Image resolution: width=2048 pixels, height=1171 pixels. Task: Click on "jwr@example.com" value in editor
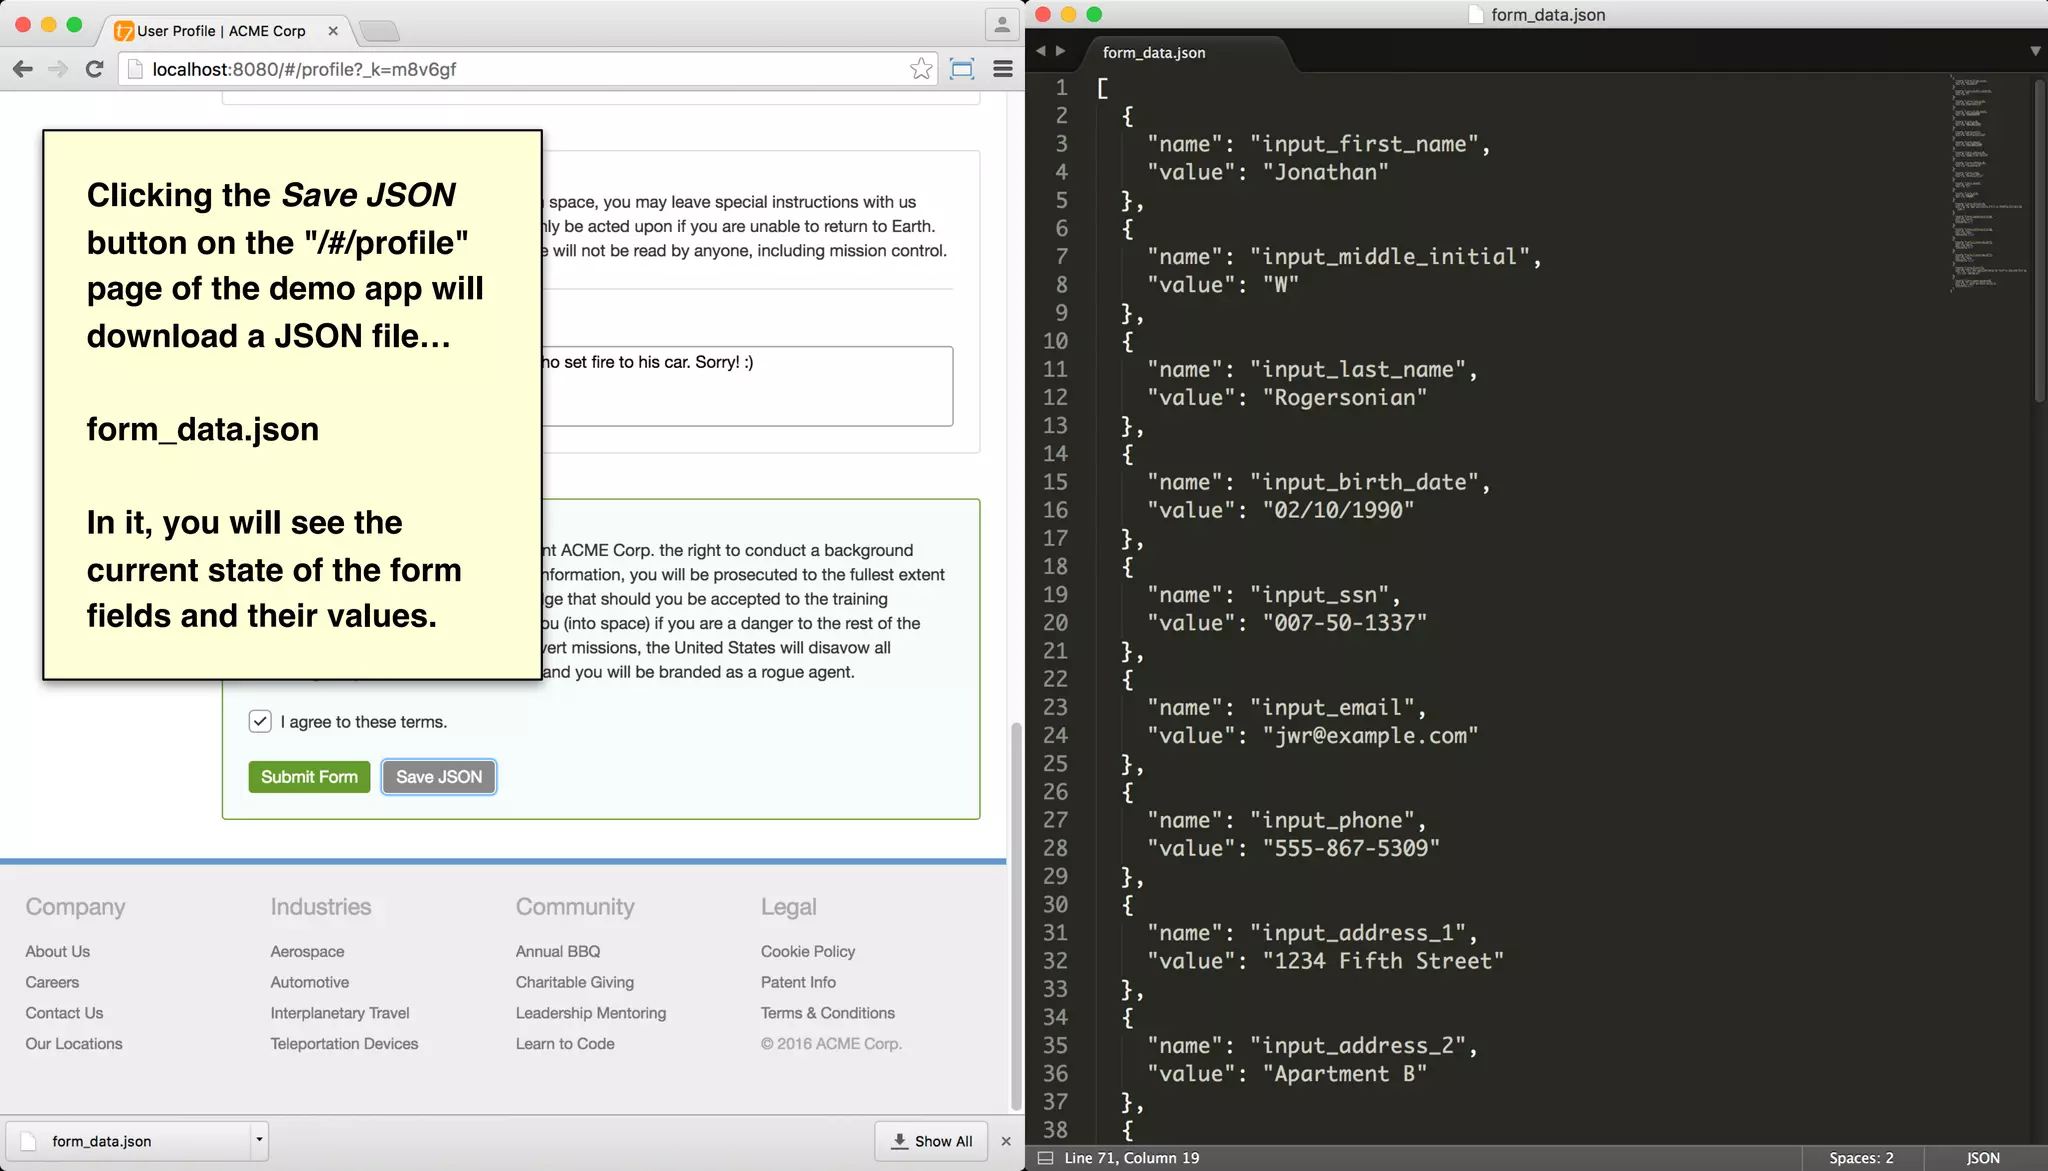click(1370, 736)
